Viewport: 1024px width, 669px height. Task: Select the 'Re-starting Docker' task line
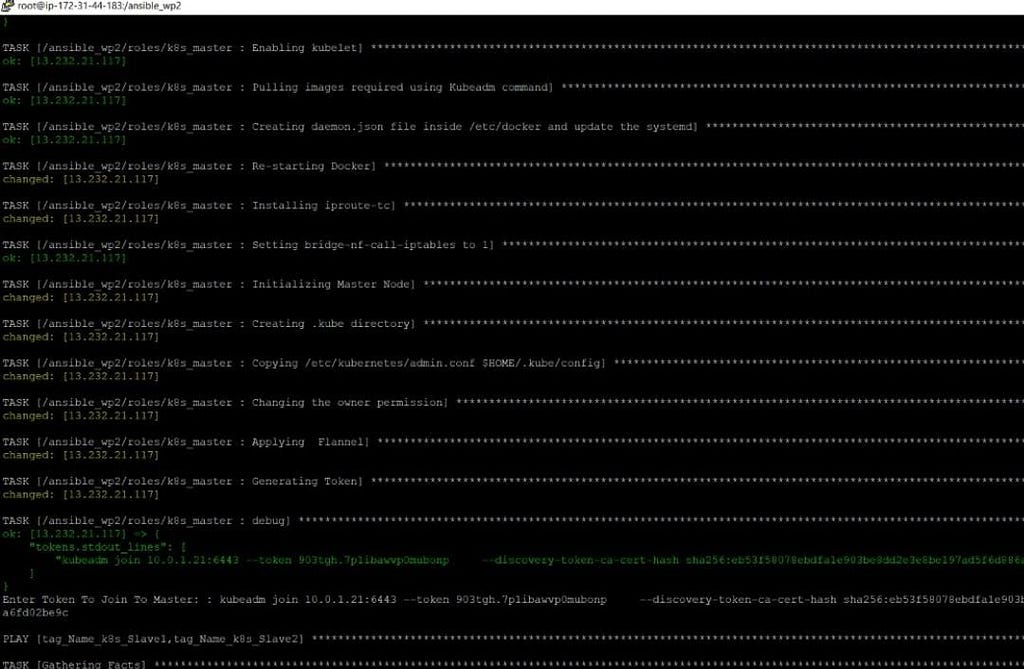point(513,166)
